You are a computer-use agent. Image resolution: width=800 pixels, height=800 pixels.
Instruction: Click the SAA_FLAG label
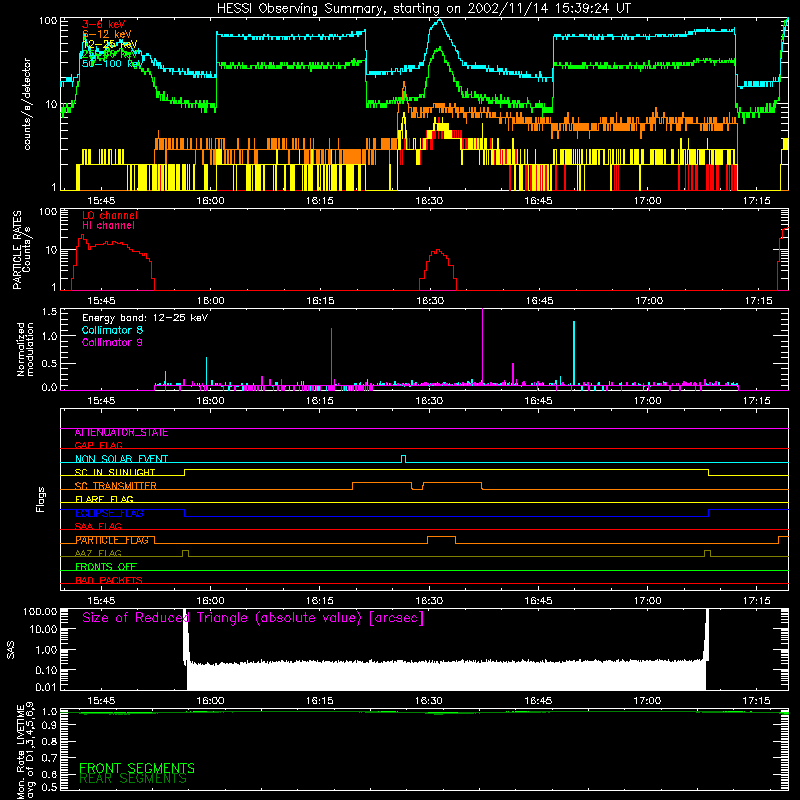(x=98, y=526)
